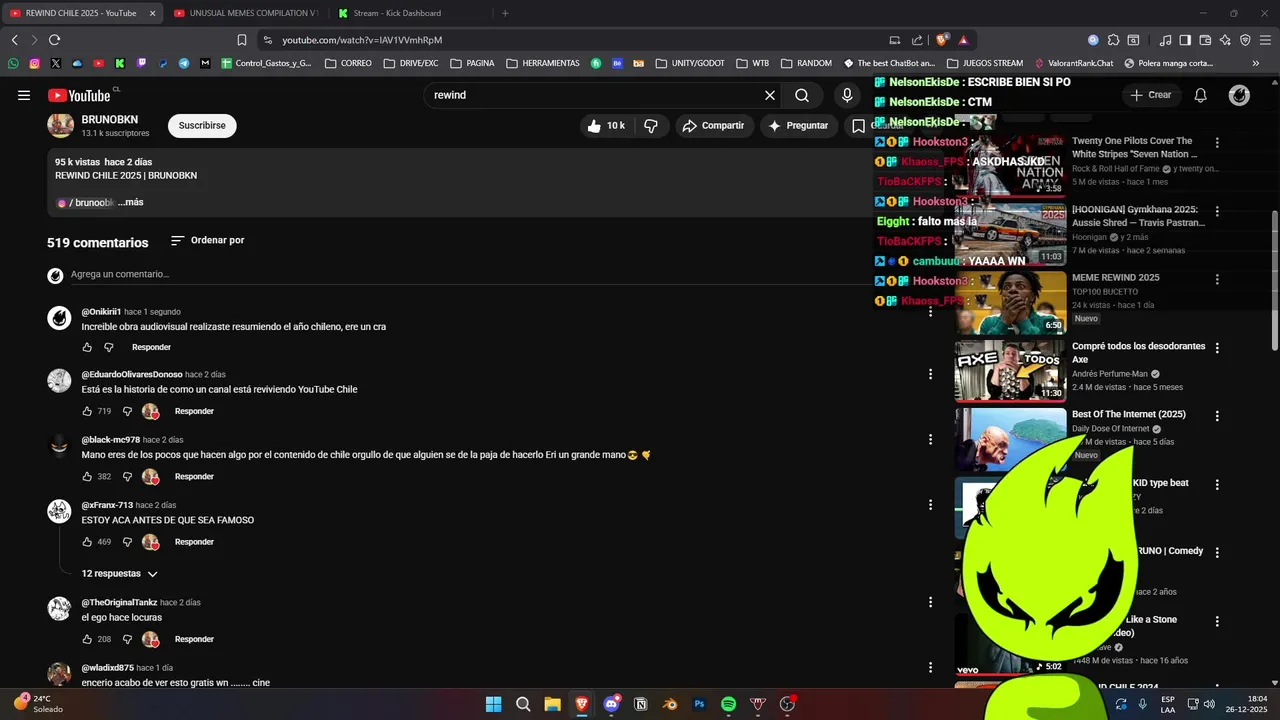The image size is (1280, 720).
Task: Open ValorantRank.Chat bookmark
Action: pyautogui.click(x=1073, y=63)
